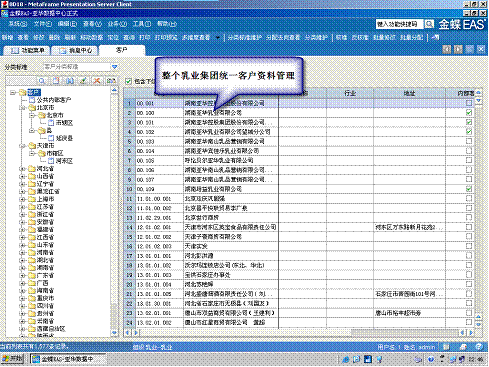Screen dimensions: 489x367
Task: Click the 打印预览 toolbar button
Action: [x=166, y=37]
